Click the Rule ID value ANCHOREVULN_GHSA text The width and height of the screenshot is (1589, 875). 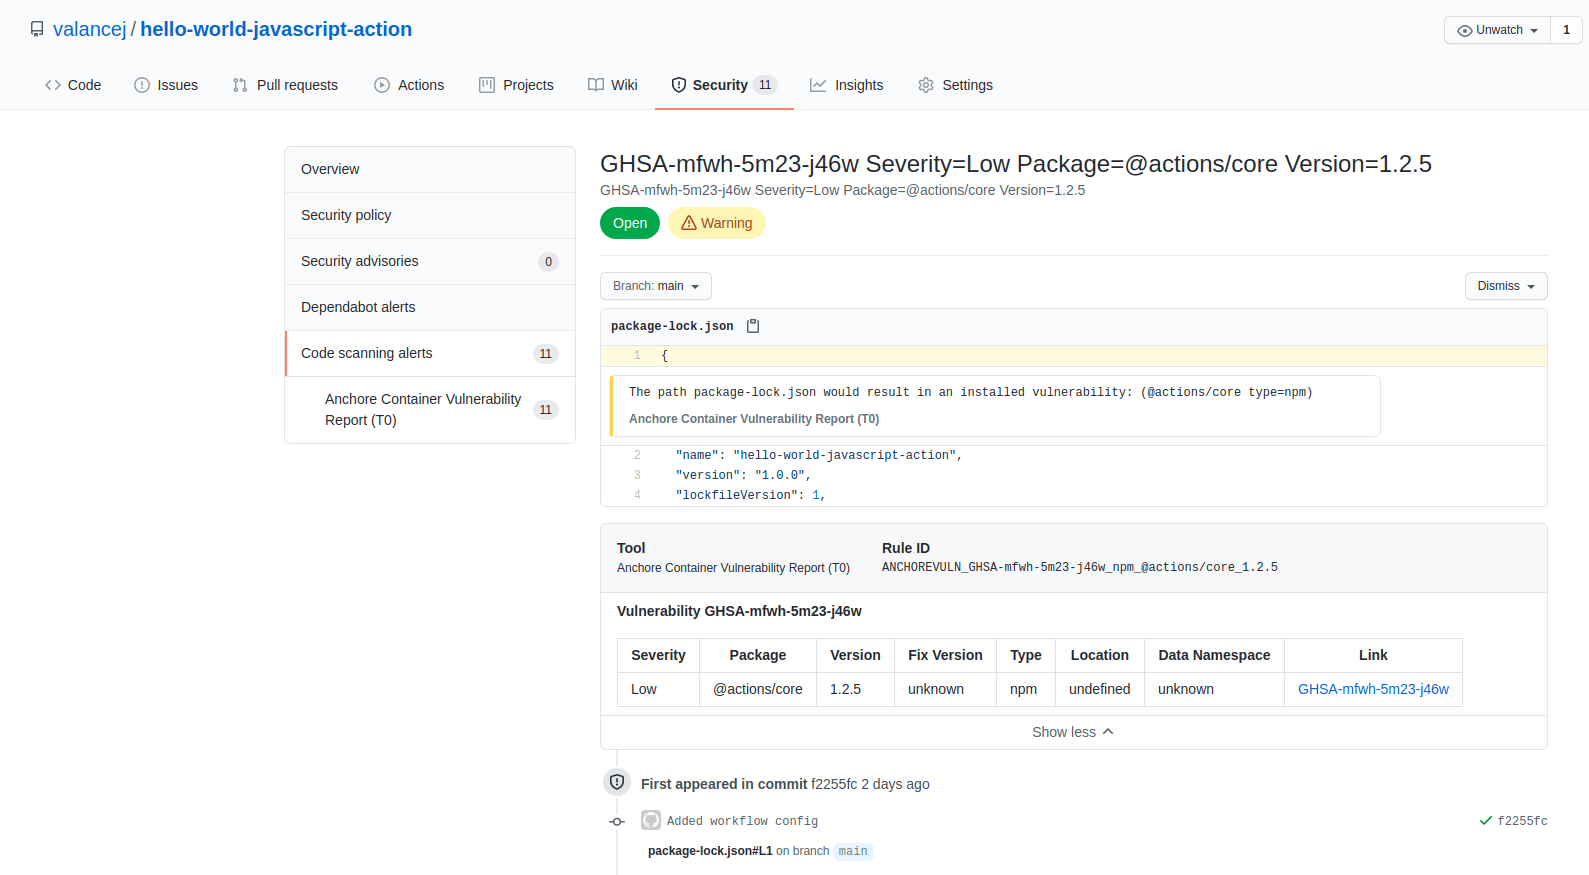1080,567
